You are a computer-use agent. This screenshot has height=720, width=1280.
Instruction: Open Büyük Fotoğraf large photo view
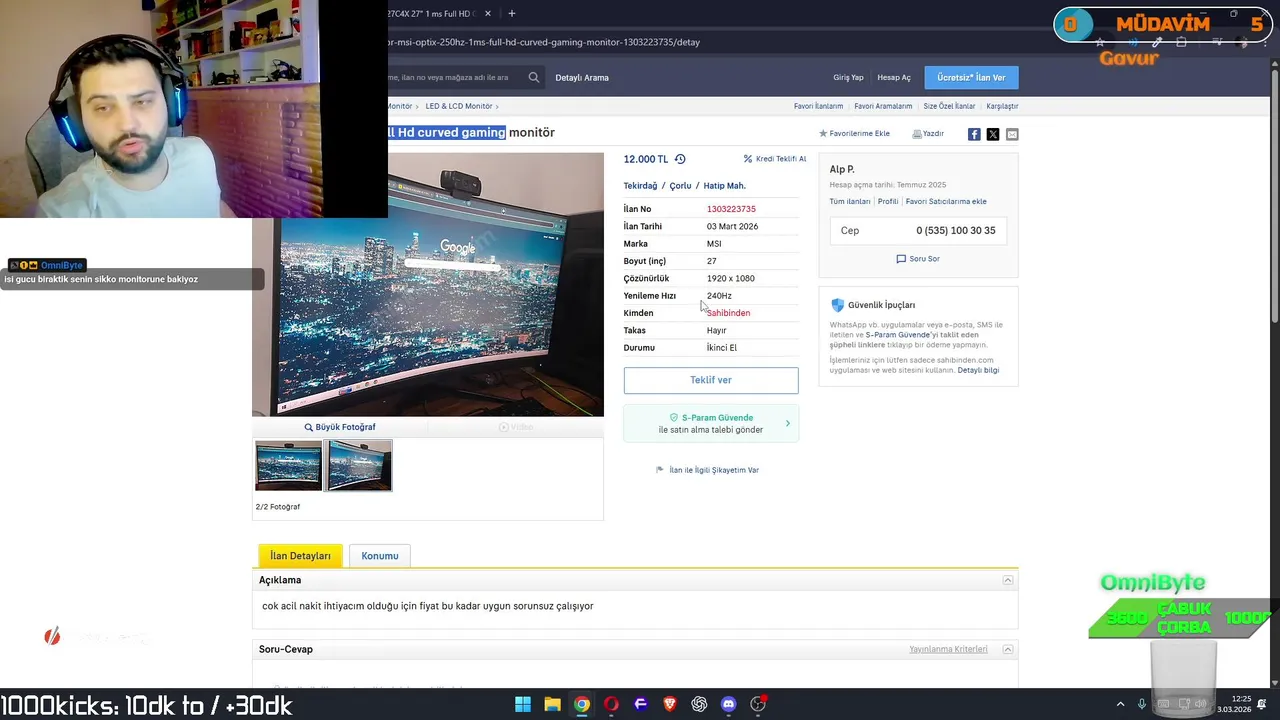[x=340, y=427]
